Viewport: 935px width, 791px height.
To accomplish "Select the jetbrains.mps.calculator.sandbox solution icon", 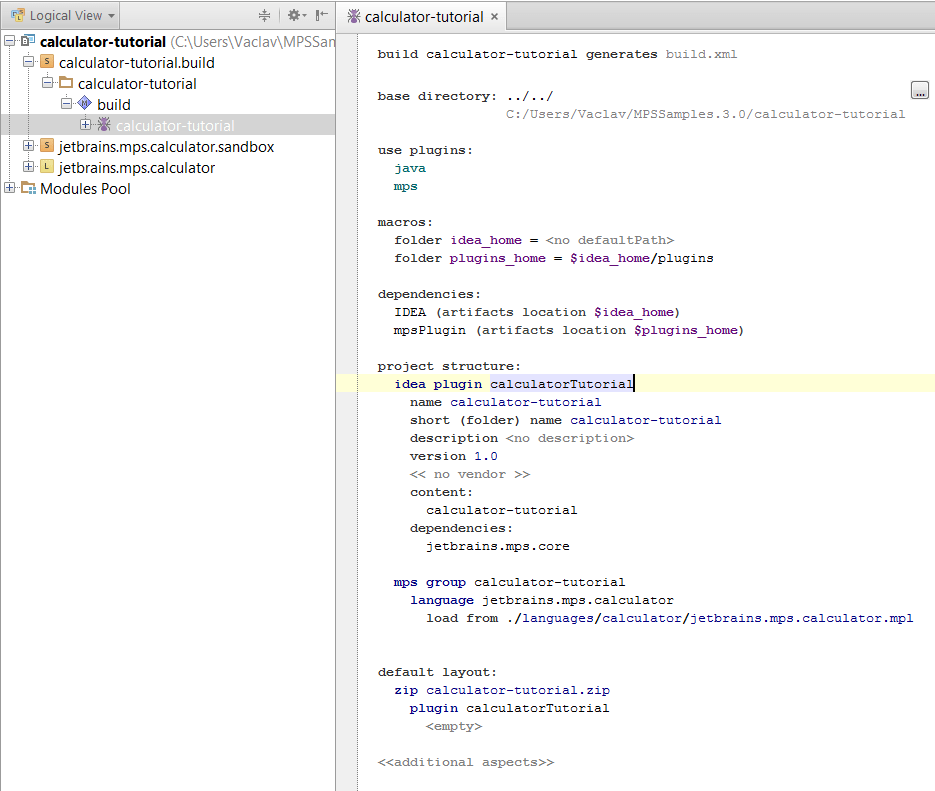I will click(45, 146).
